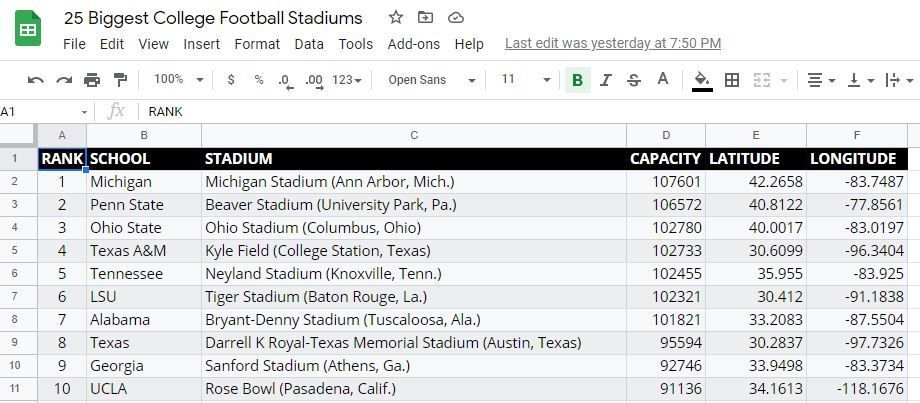Click the Redo arrow icon

pyautogui.click(x=64, y=80)
